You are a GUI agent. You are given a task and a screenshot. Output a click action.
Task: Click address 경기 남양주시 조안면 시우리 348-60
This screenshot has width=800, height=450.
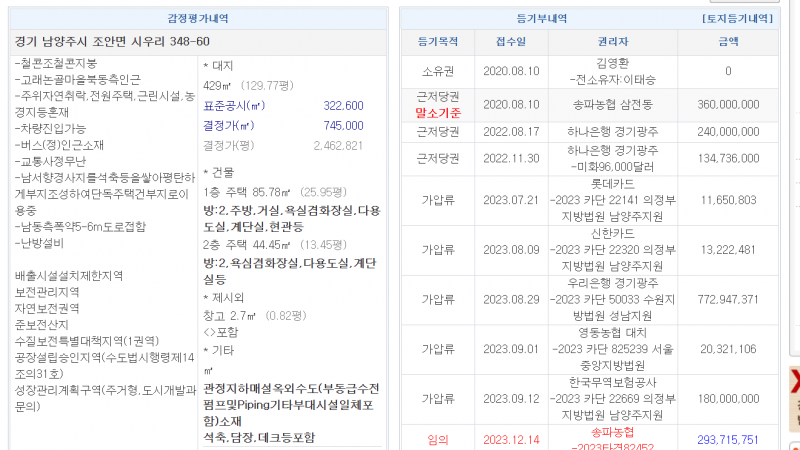[113, 41]
